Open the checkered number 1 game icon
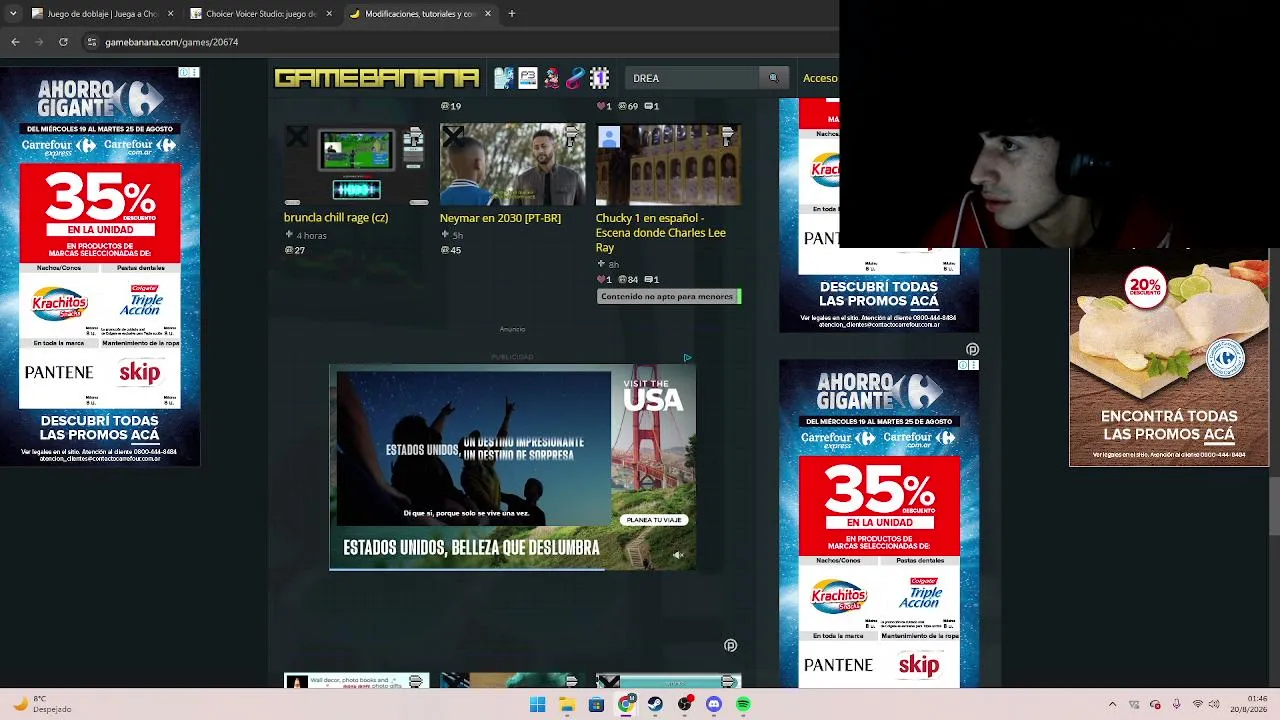This screenshot has width=1280, height=720. 599,78
